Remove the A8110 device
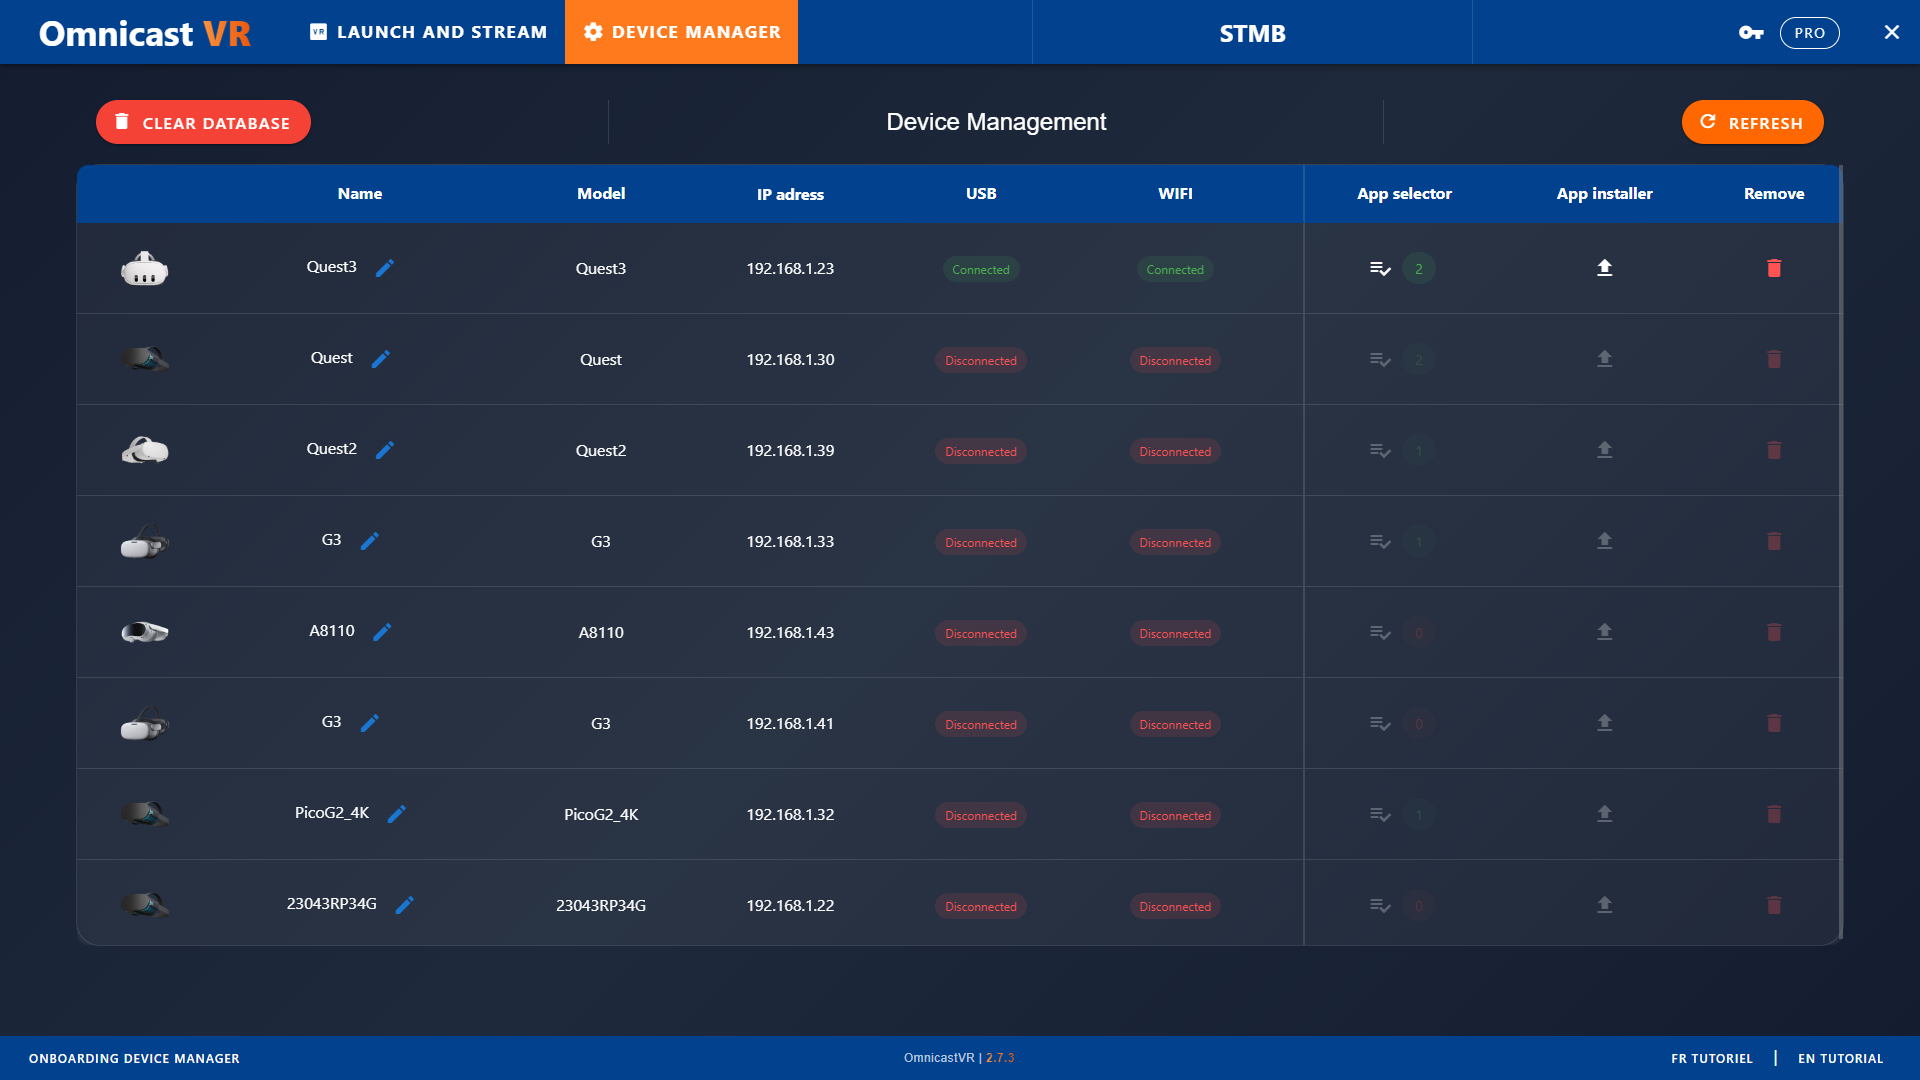 click(x=1774, y=632)
